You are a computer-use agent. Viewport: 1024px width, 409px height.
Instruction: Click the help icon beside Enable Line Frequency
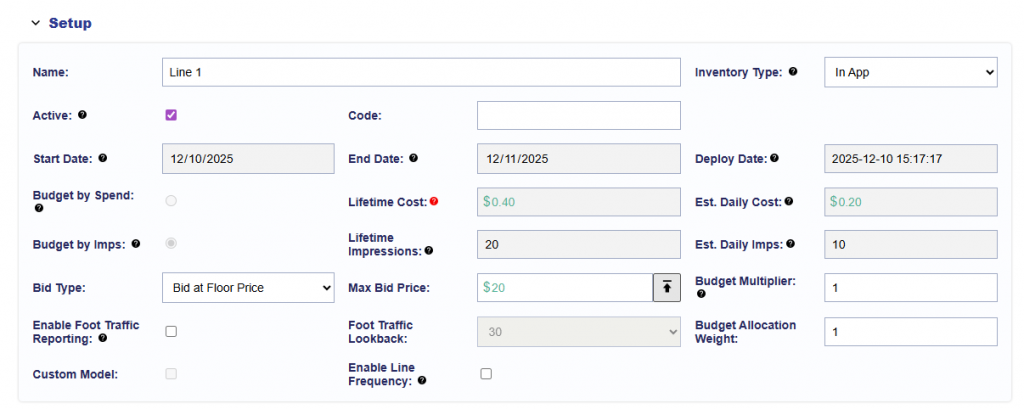[x=421, y=380]
